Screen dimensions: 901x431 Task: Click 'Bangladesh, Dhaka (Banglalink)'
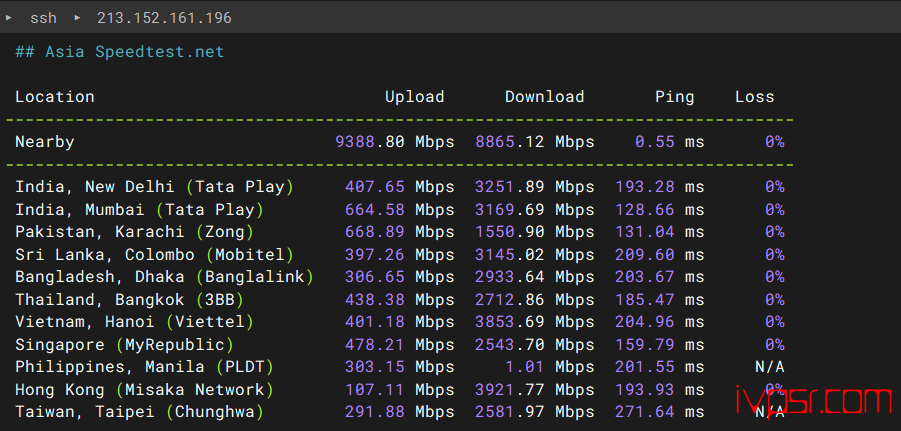pos(164,276)
